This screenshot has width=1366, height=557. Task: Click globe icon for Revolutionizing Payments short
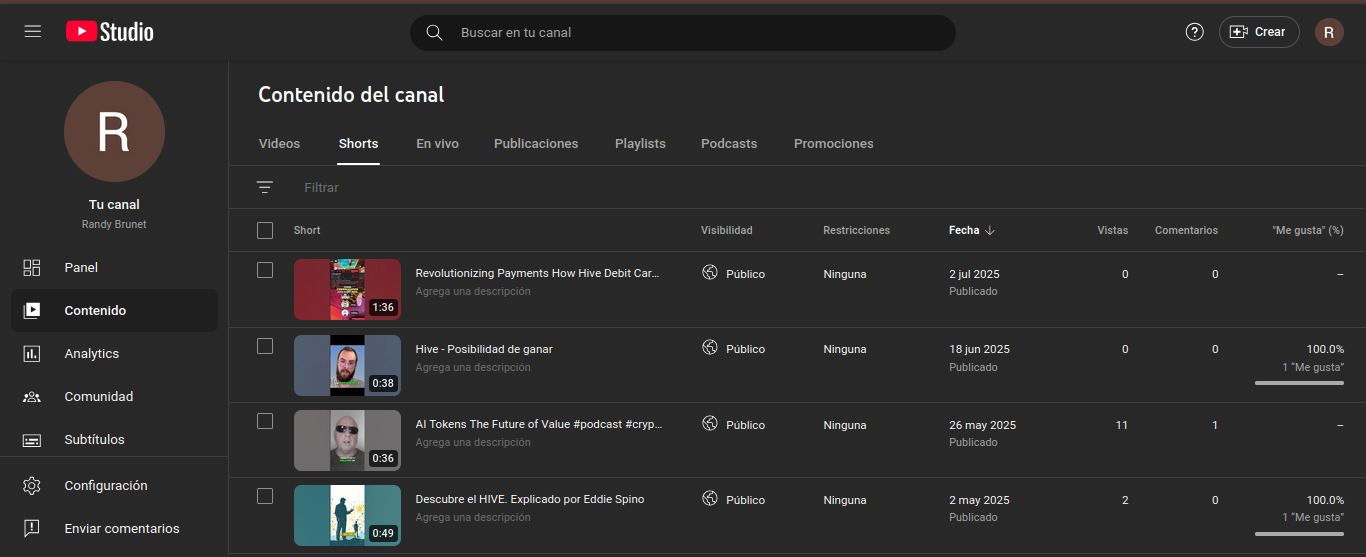click(710, 272)
